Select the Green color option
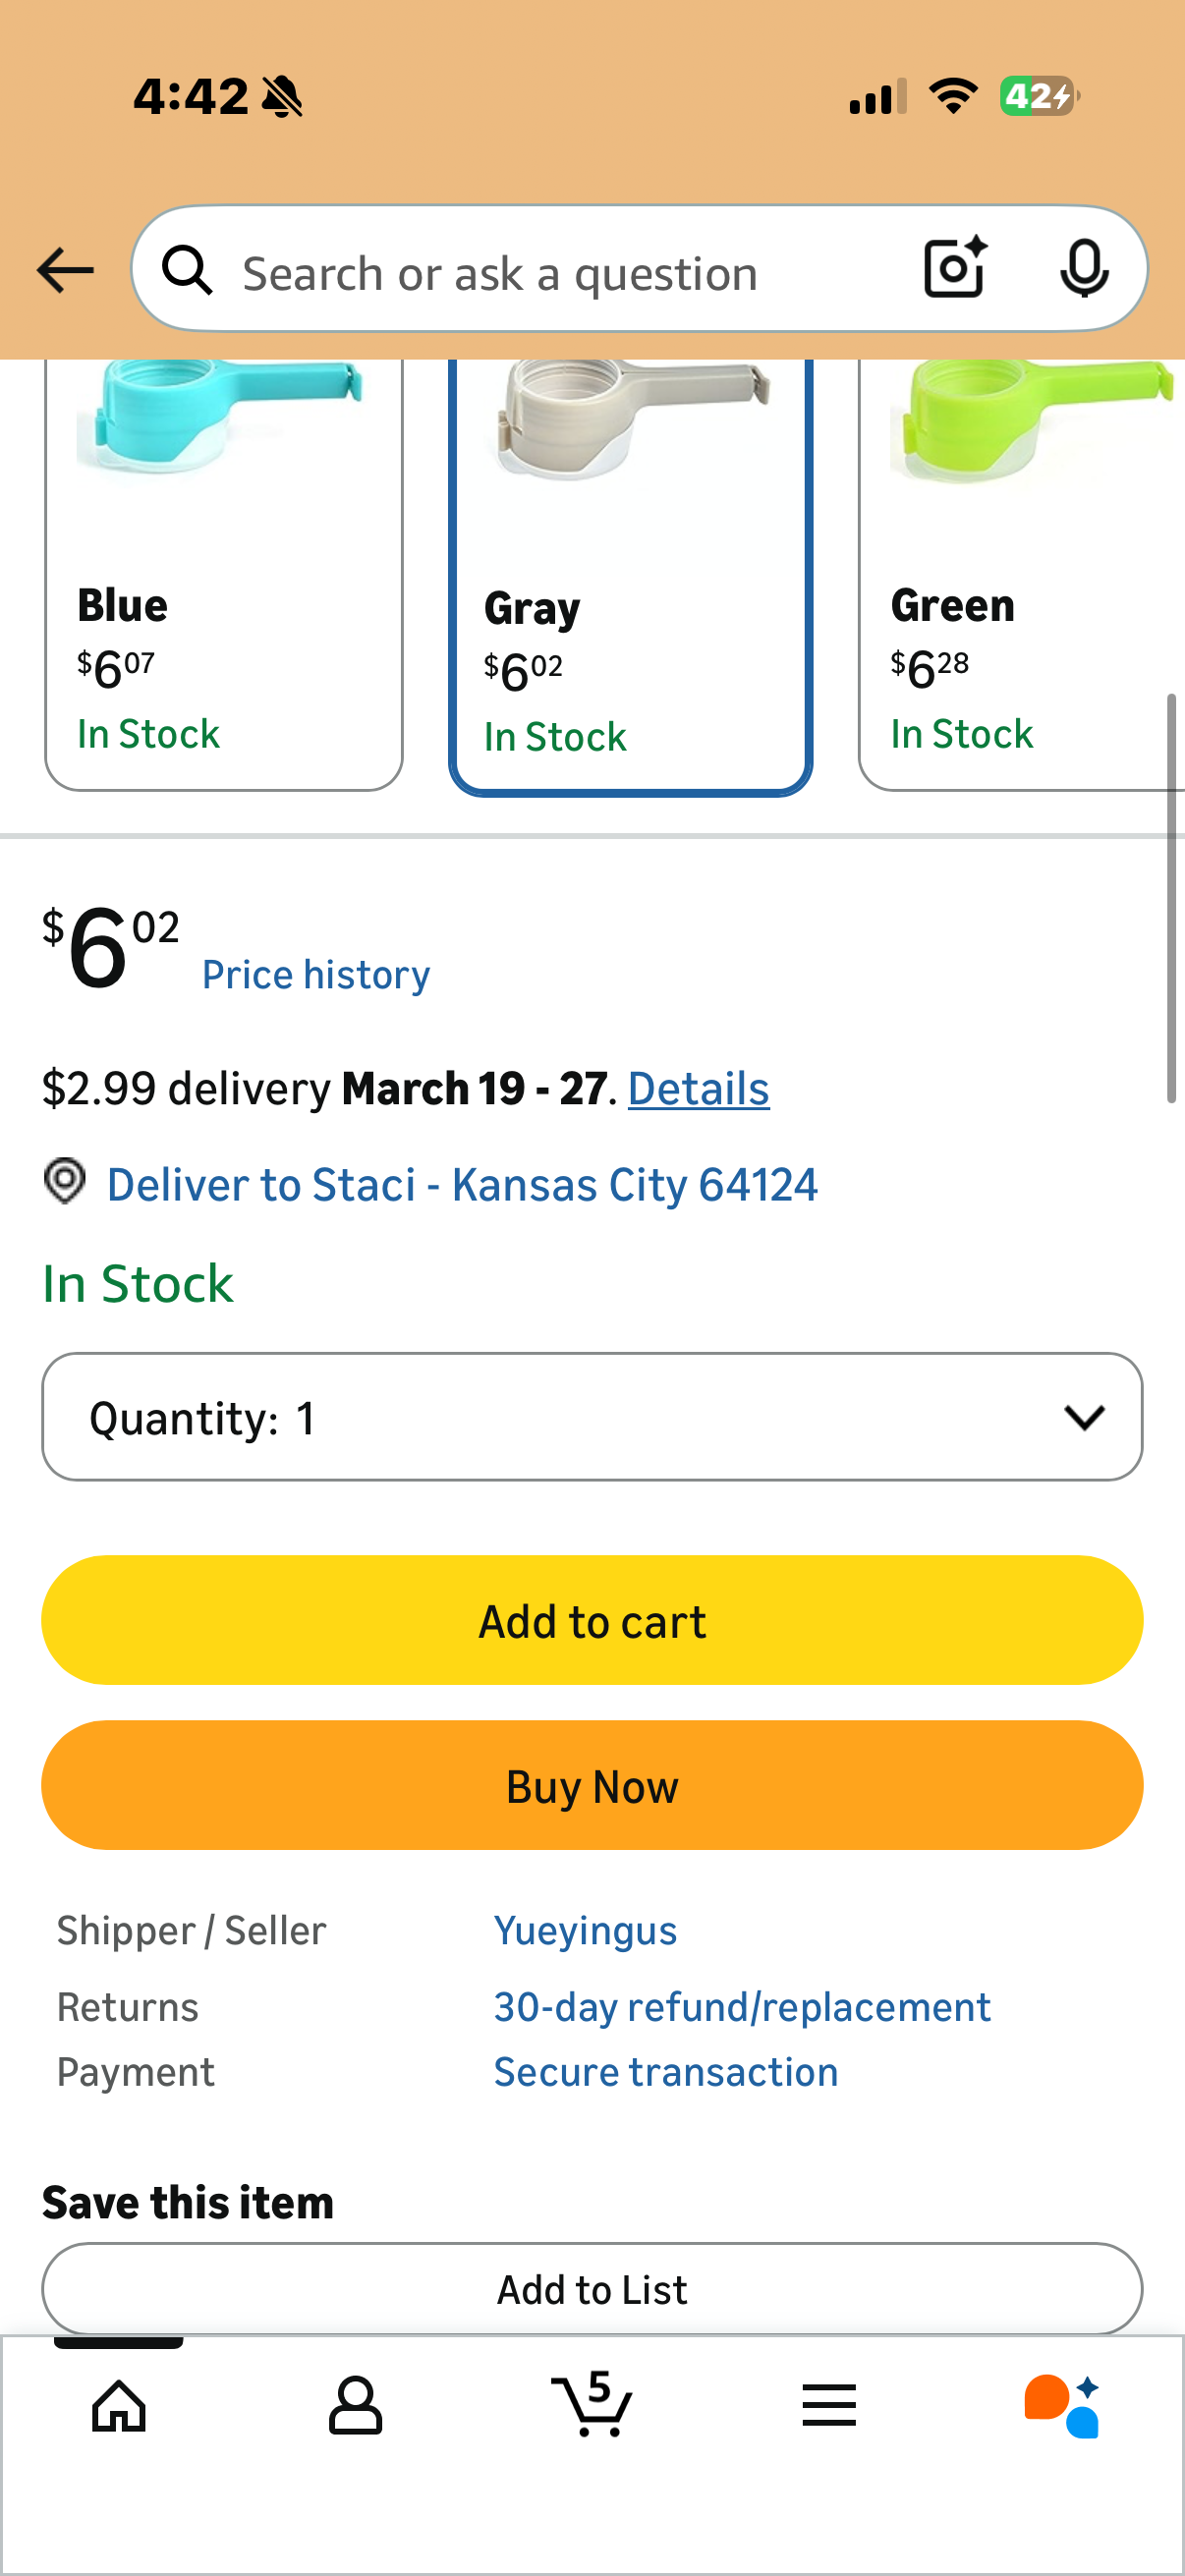The width and height of the screenshot is (1185, 2576). [1022, 574]
